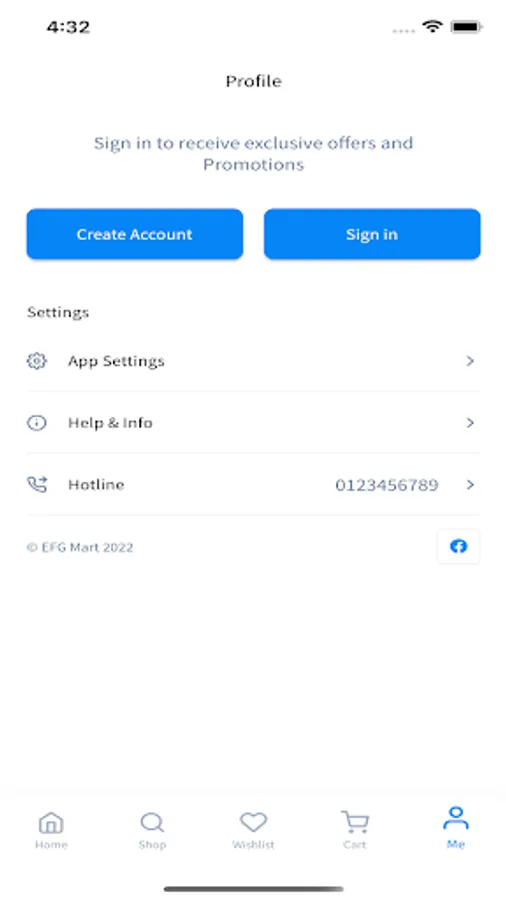Image resolution: width=506 pixels, height=900 pixels.
Task: Open Hotline row chevron arrow
Action: click(x=470, y=485)
